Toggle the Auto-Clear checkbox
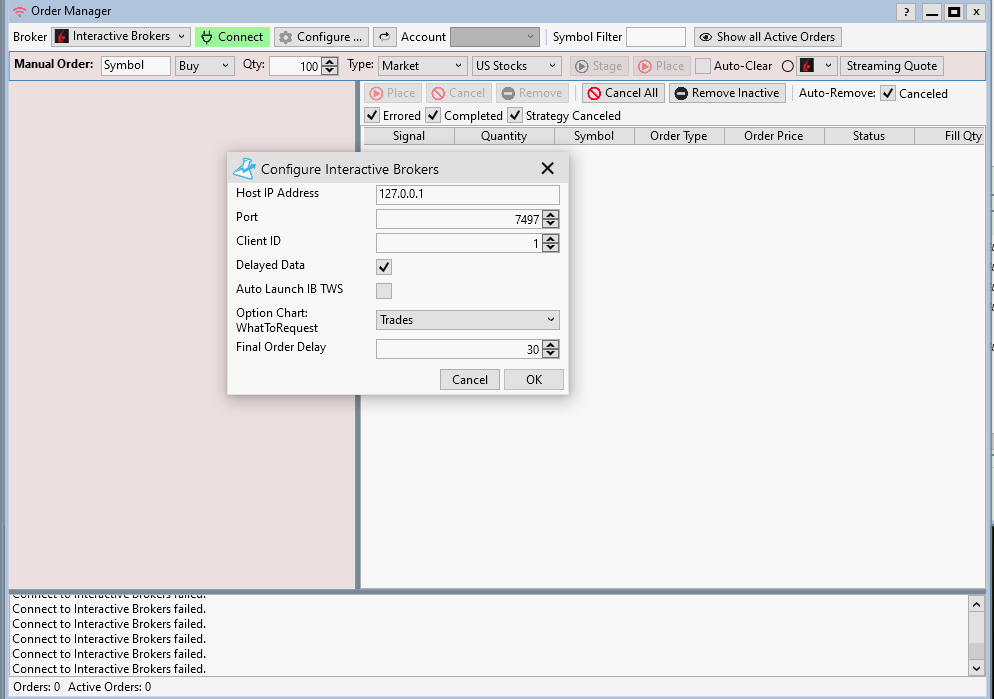This screenshot has width=994, height=699. click(703, 66)
